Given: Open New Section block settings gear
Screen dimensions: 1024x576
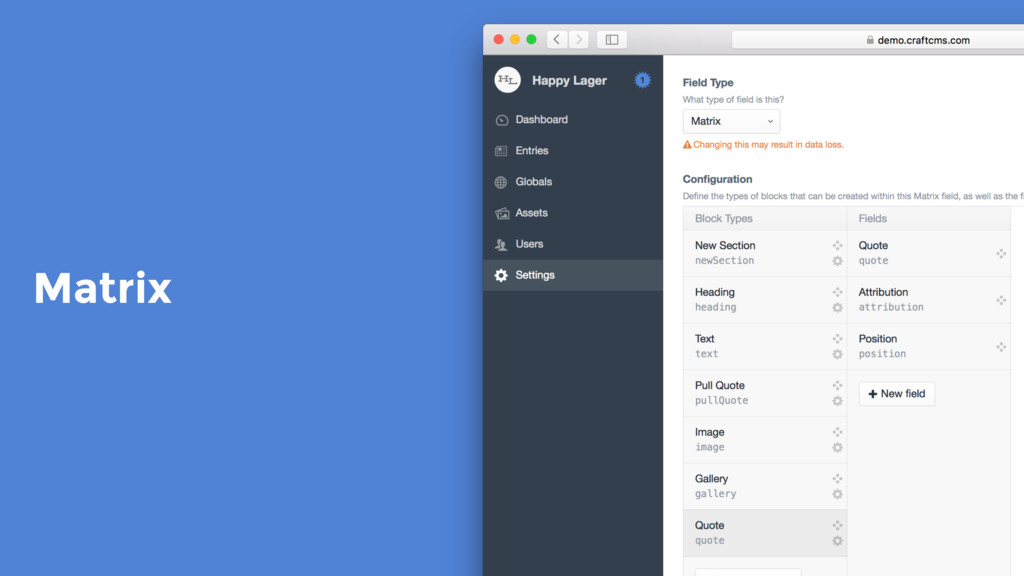Looking at the screenshot, I should [x=837, y=261].
